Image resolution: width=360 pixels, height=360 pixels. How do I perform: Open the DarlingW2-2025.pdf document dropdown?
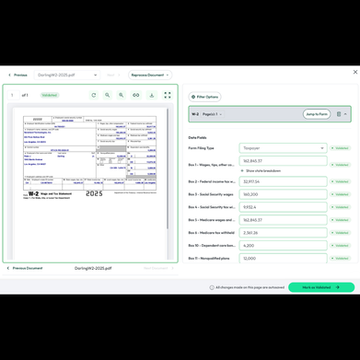coord(67,75)
